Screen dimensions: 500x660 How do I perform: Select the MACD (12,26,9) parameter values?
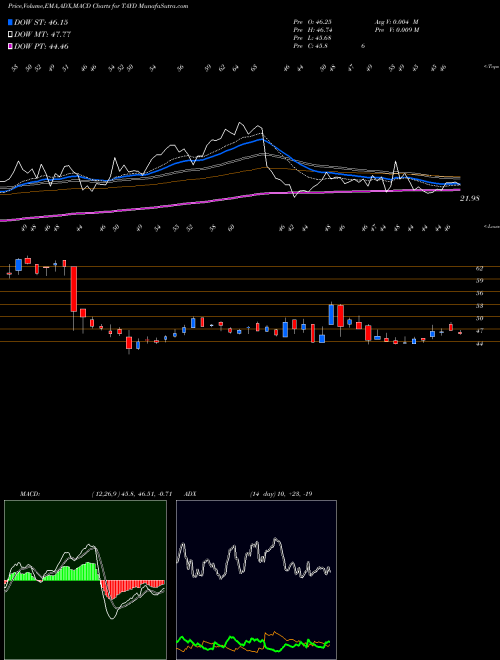point(131,494)
